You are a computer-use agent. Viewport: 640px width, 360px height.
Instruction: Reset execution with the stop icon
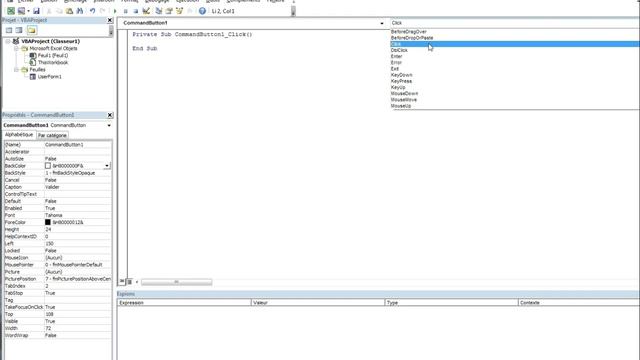136,11
